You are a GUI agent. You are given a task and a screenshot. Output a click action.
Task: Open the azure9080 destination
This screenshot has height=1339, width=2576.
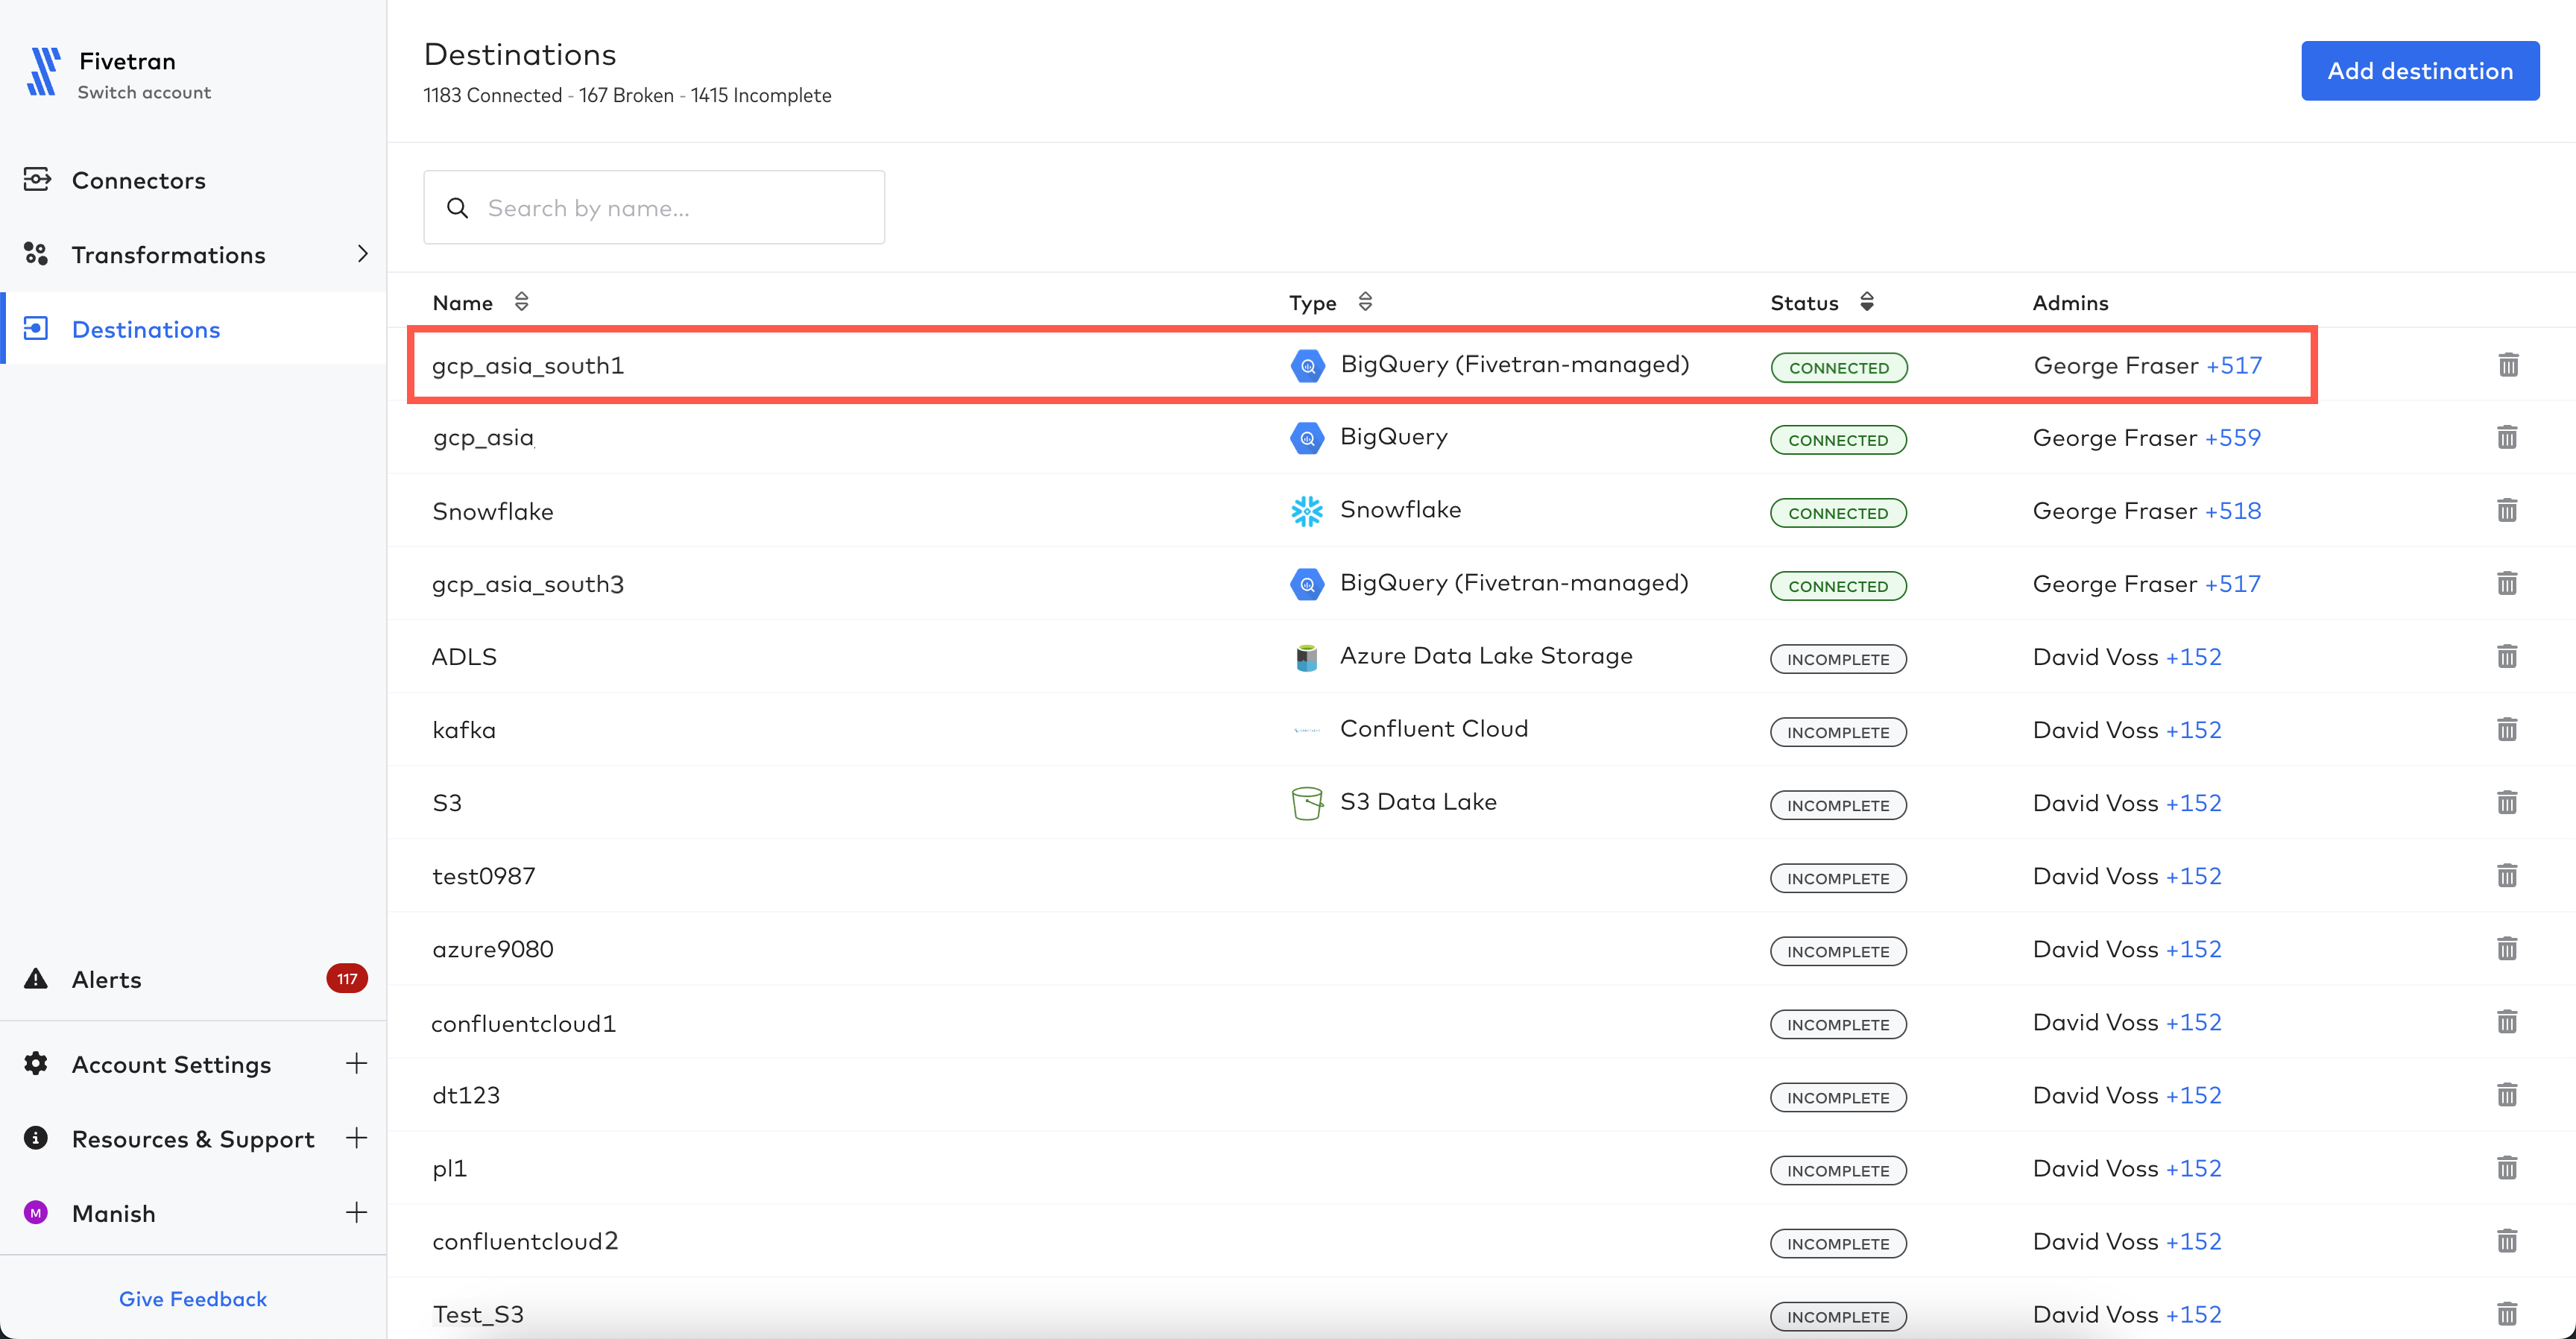click(x=492, y=949)
